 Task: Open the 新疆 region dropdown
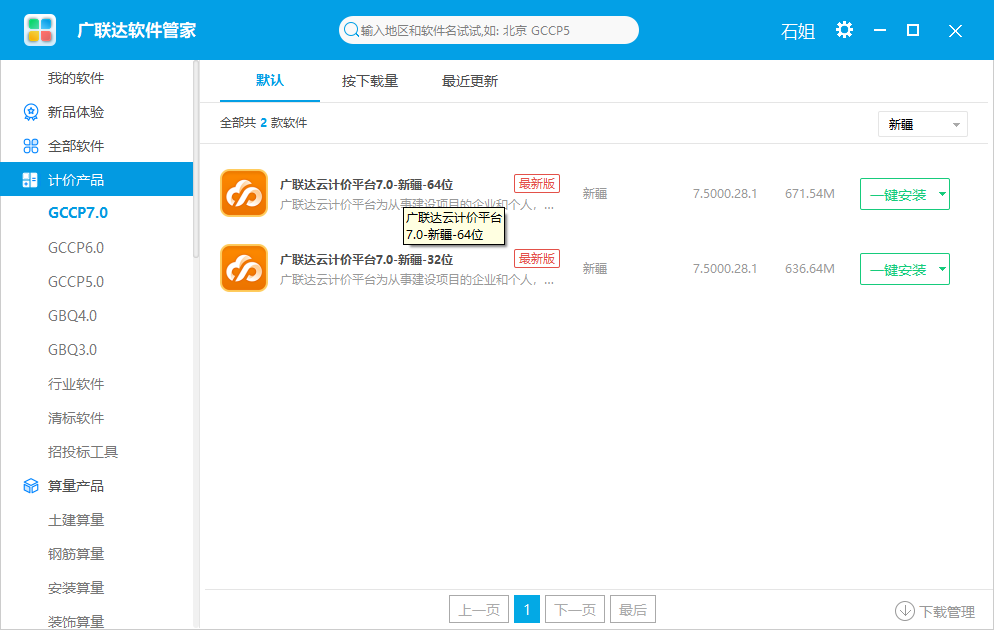coord(922,123)
